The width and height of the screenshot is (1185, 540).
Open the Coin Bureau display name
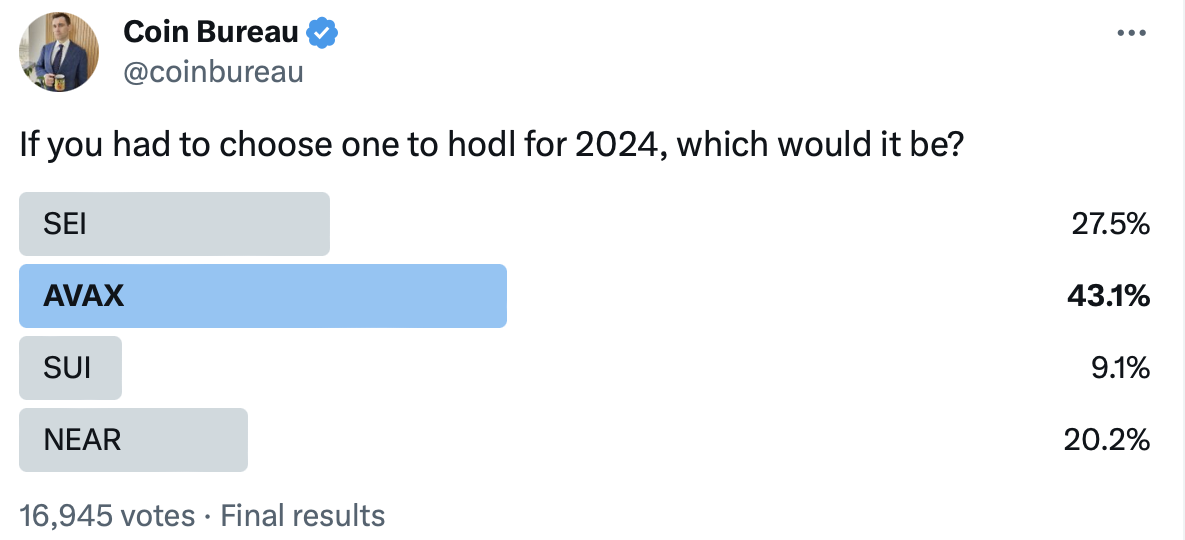click(x=211, y=32)
